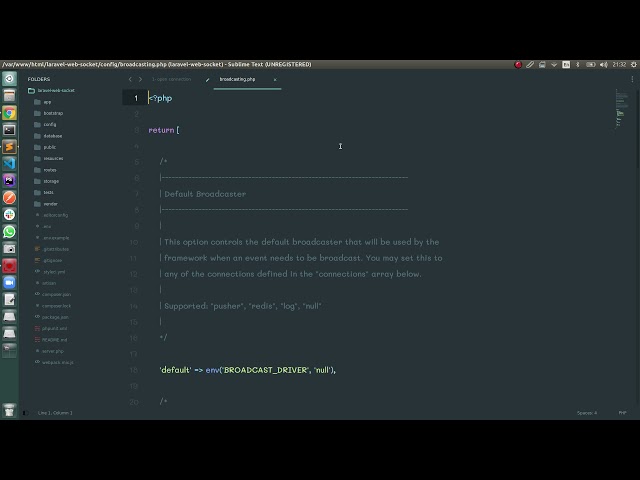Click the Sublime Text icon in the dock
Viewport: 640px width, 480px height.
point(9,147)
